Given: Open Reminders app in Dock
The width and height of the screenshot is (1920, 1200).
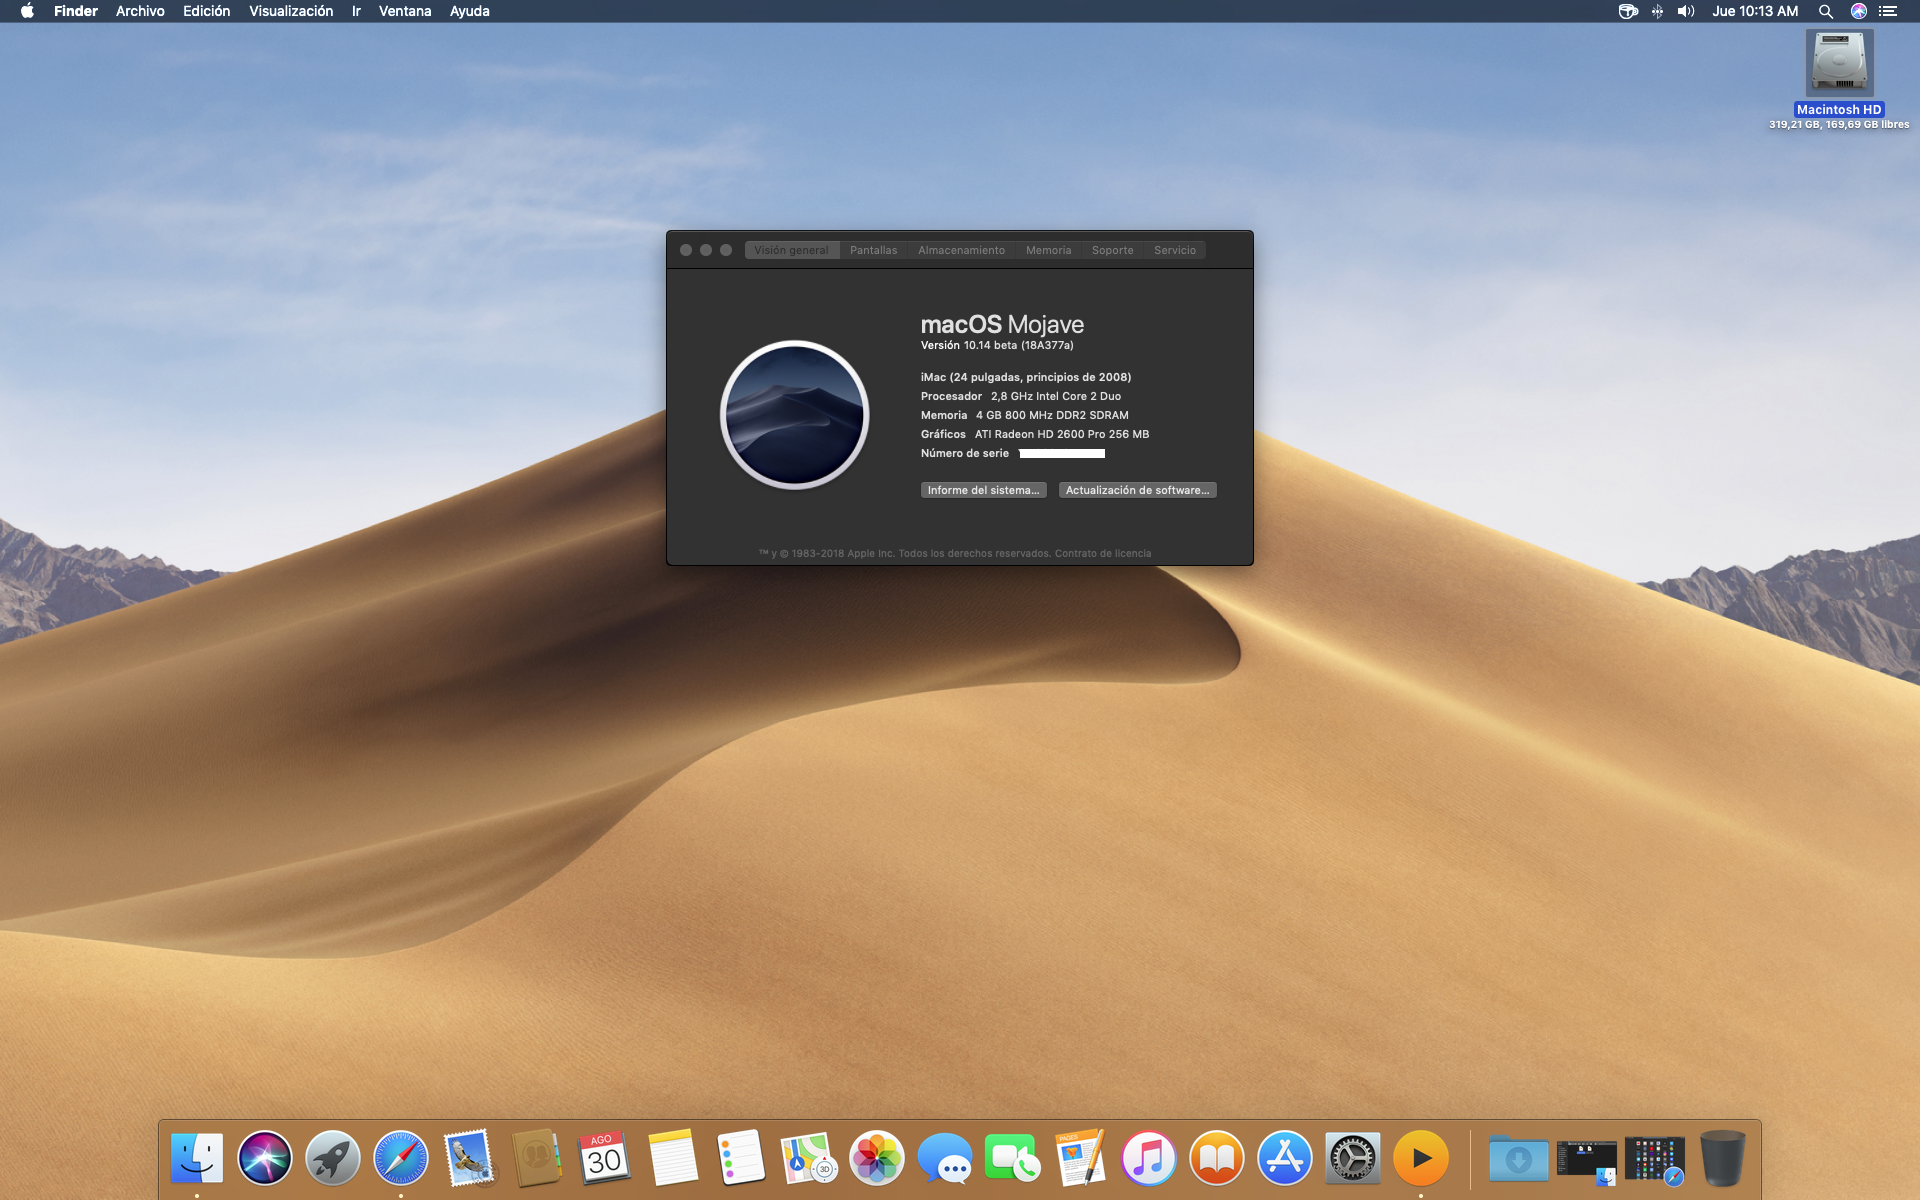Looking at the screenshot, I should pos(741,1158).
